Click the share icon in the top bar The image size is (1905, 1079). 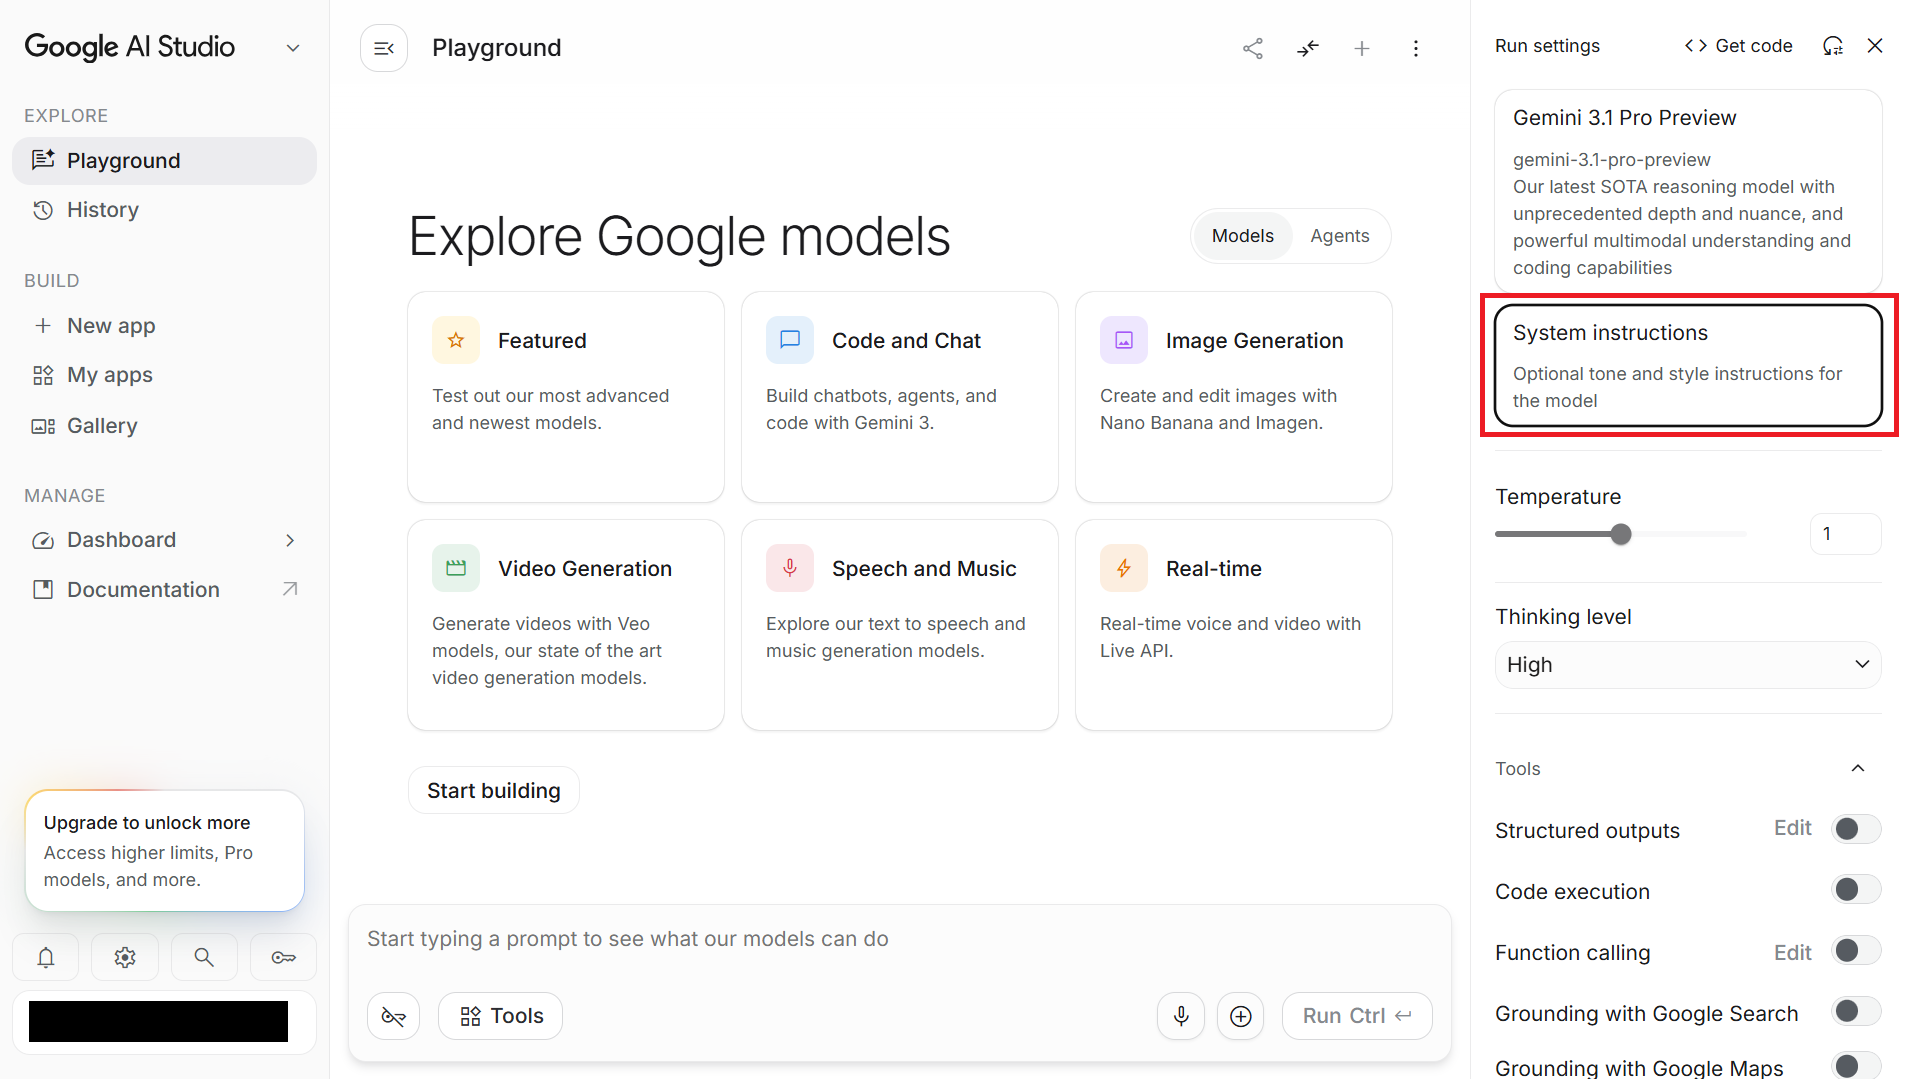point(1253,48)
